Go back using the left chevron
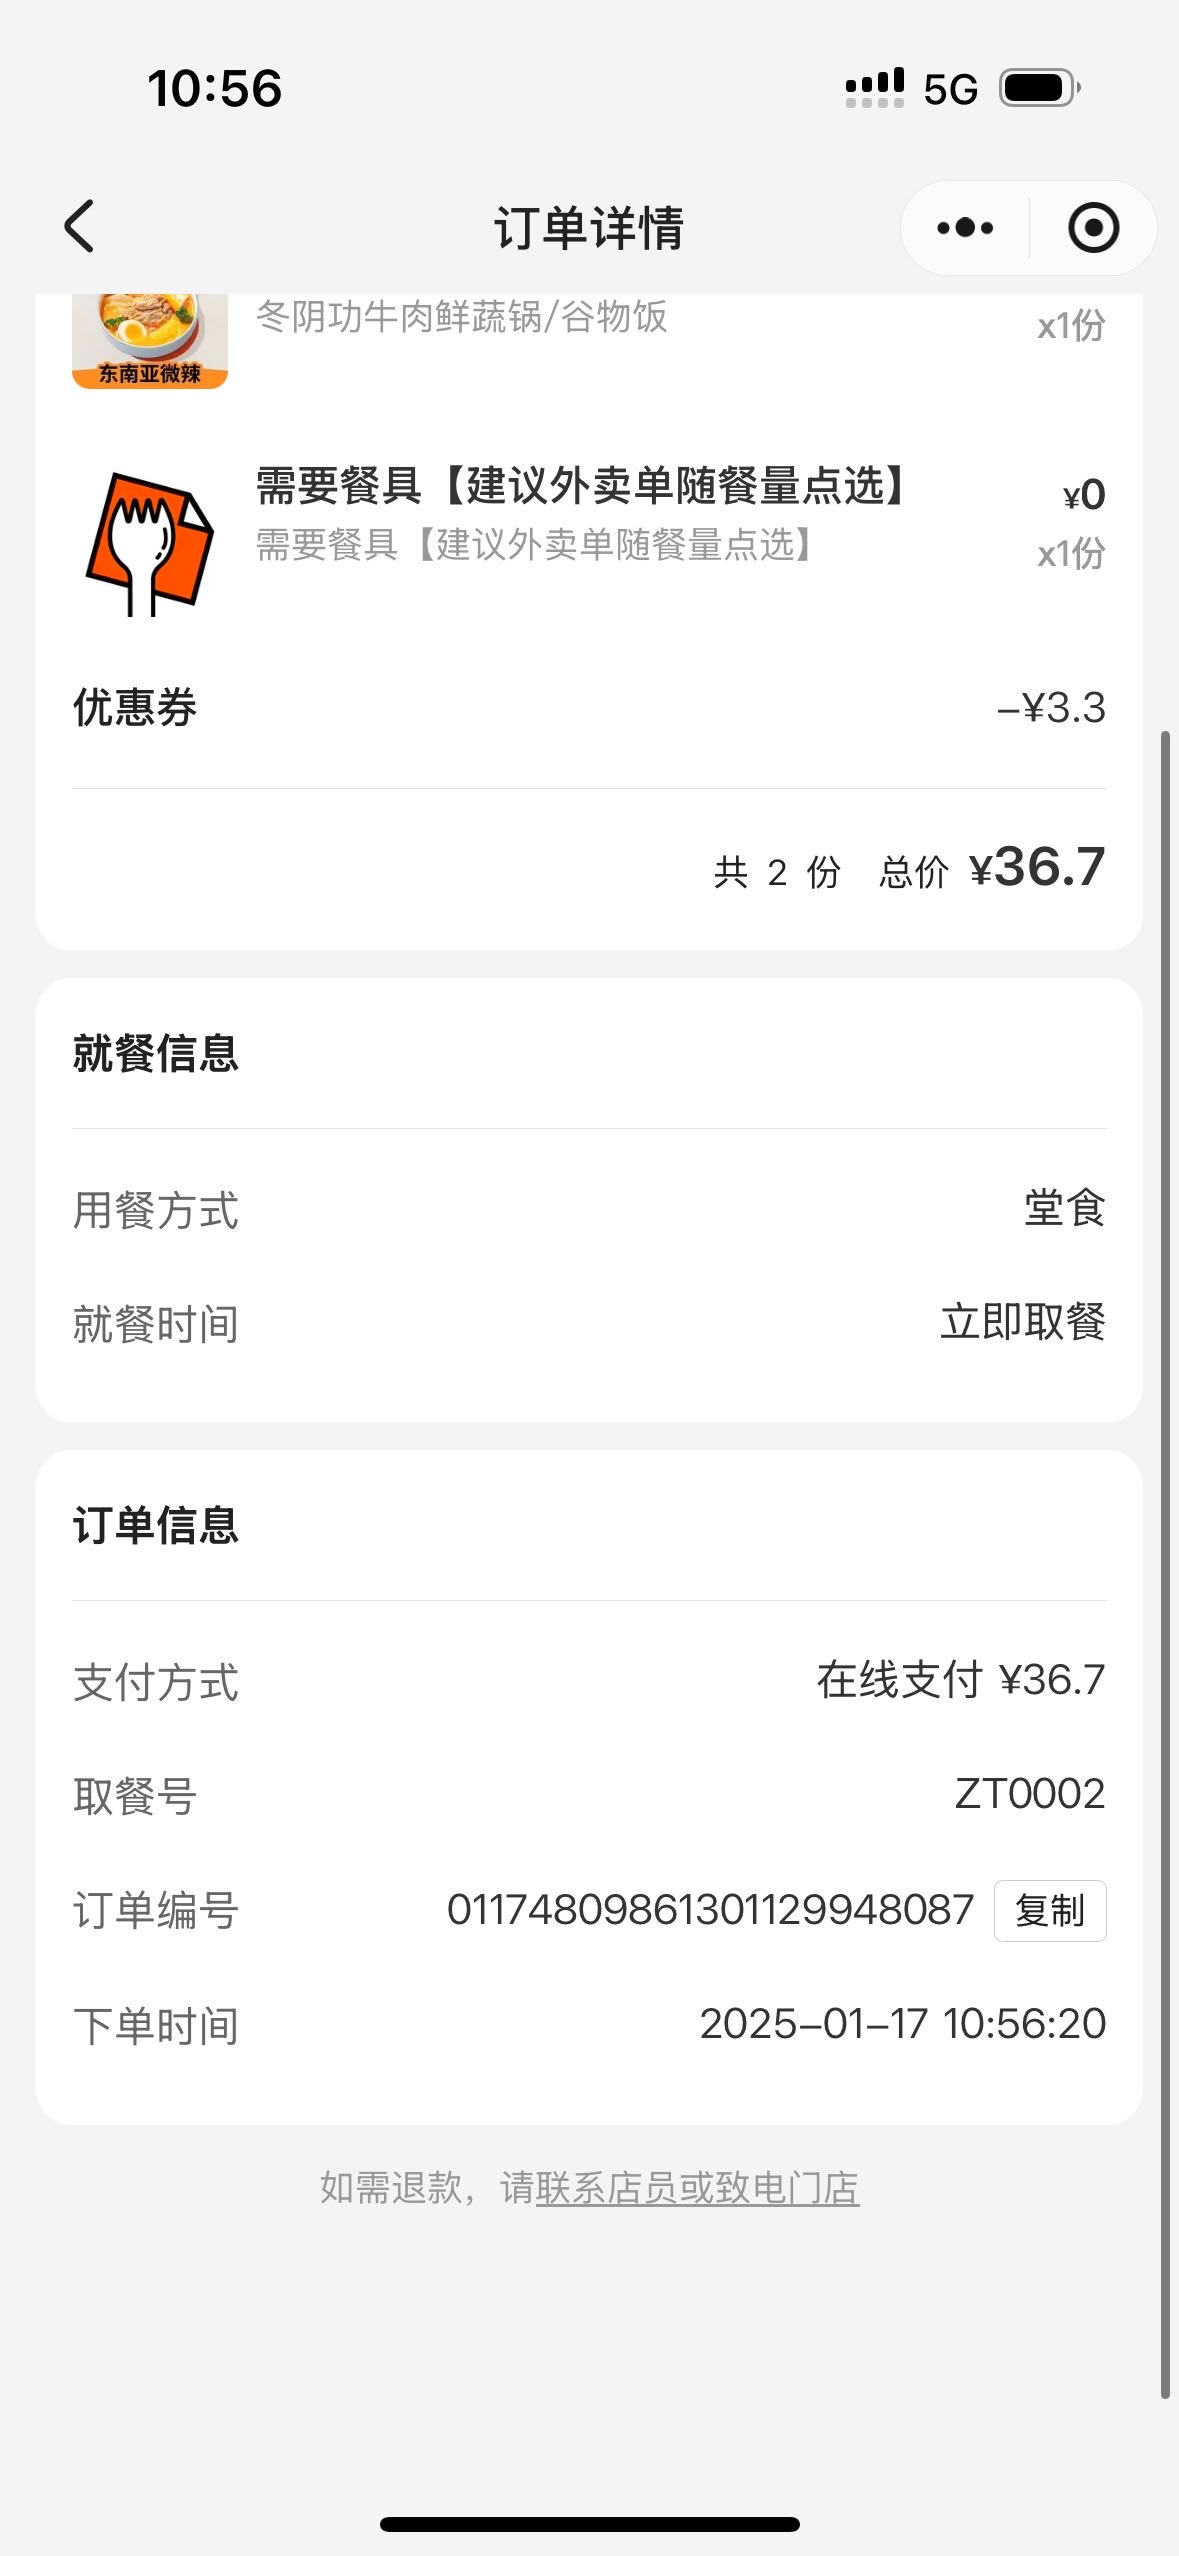This screenshot has width=1179, height=2556. click(x=79, y=226)
